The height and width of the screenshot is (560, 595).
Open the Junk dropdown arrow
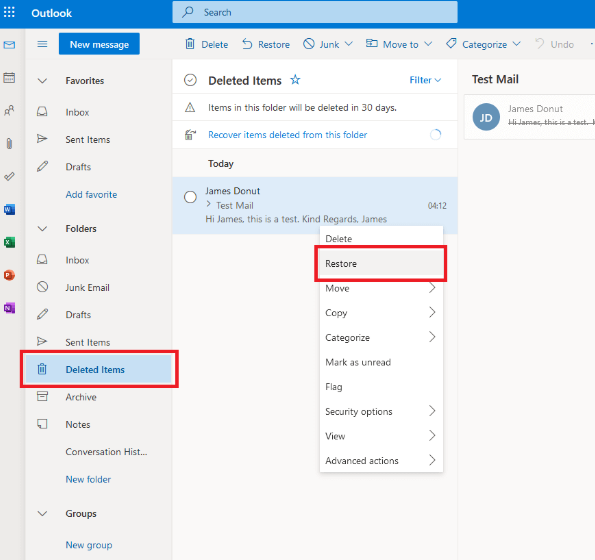coord(348,44)
